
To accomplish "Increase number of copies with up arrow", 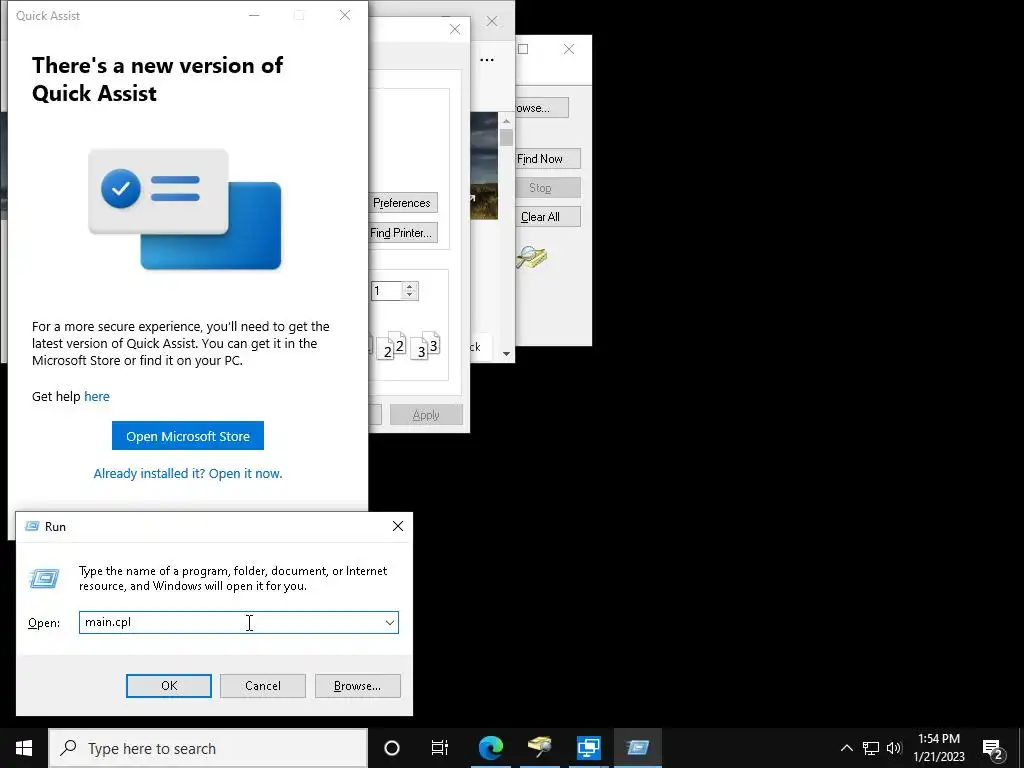I will (x=409, y=287).
